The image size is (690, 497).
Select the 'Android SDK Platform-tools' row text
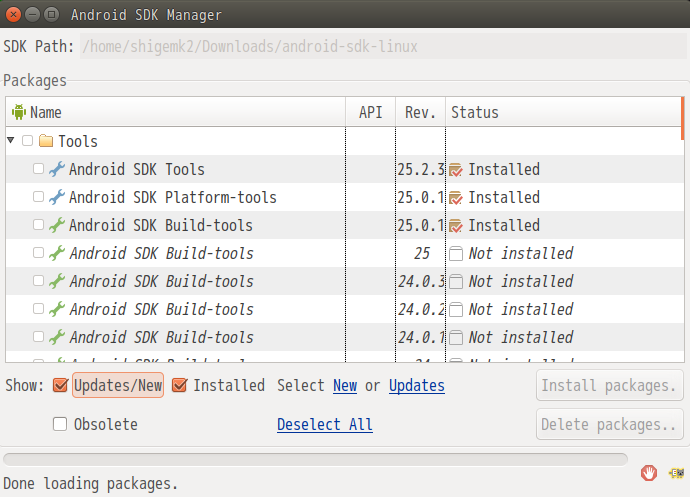point(173,197)
